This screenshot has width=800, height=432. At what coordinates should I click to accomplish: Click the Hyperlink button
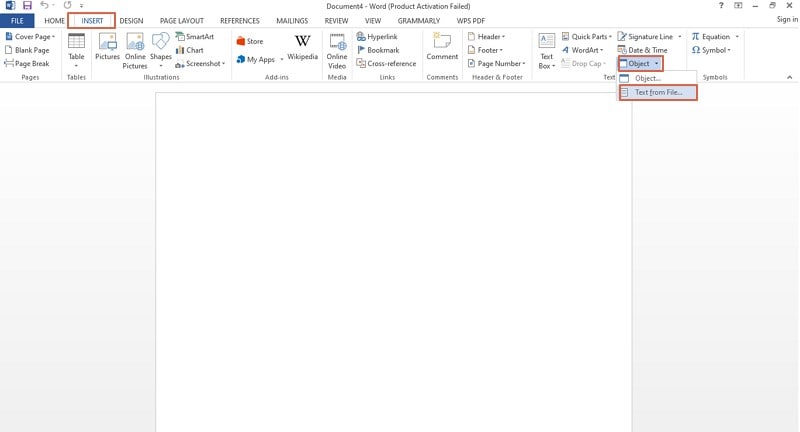tap(377, 37)
